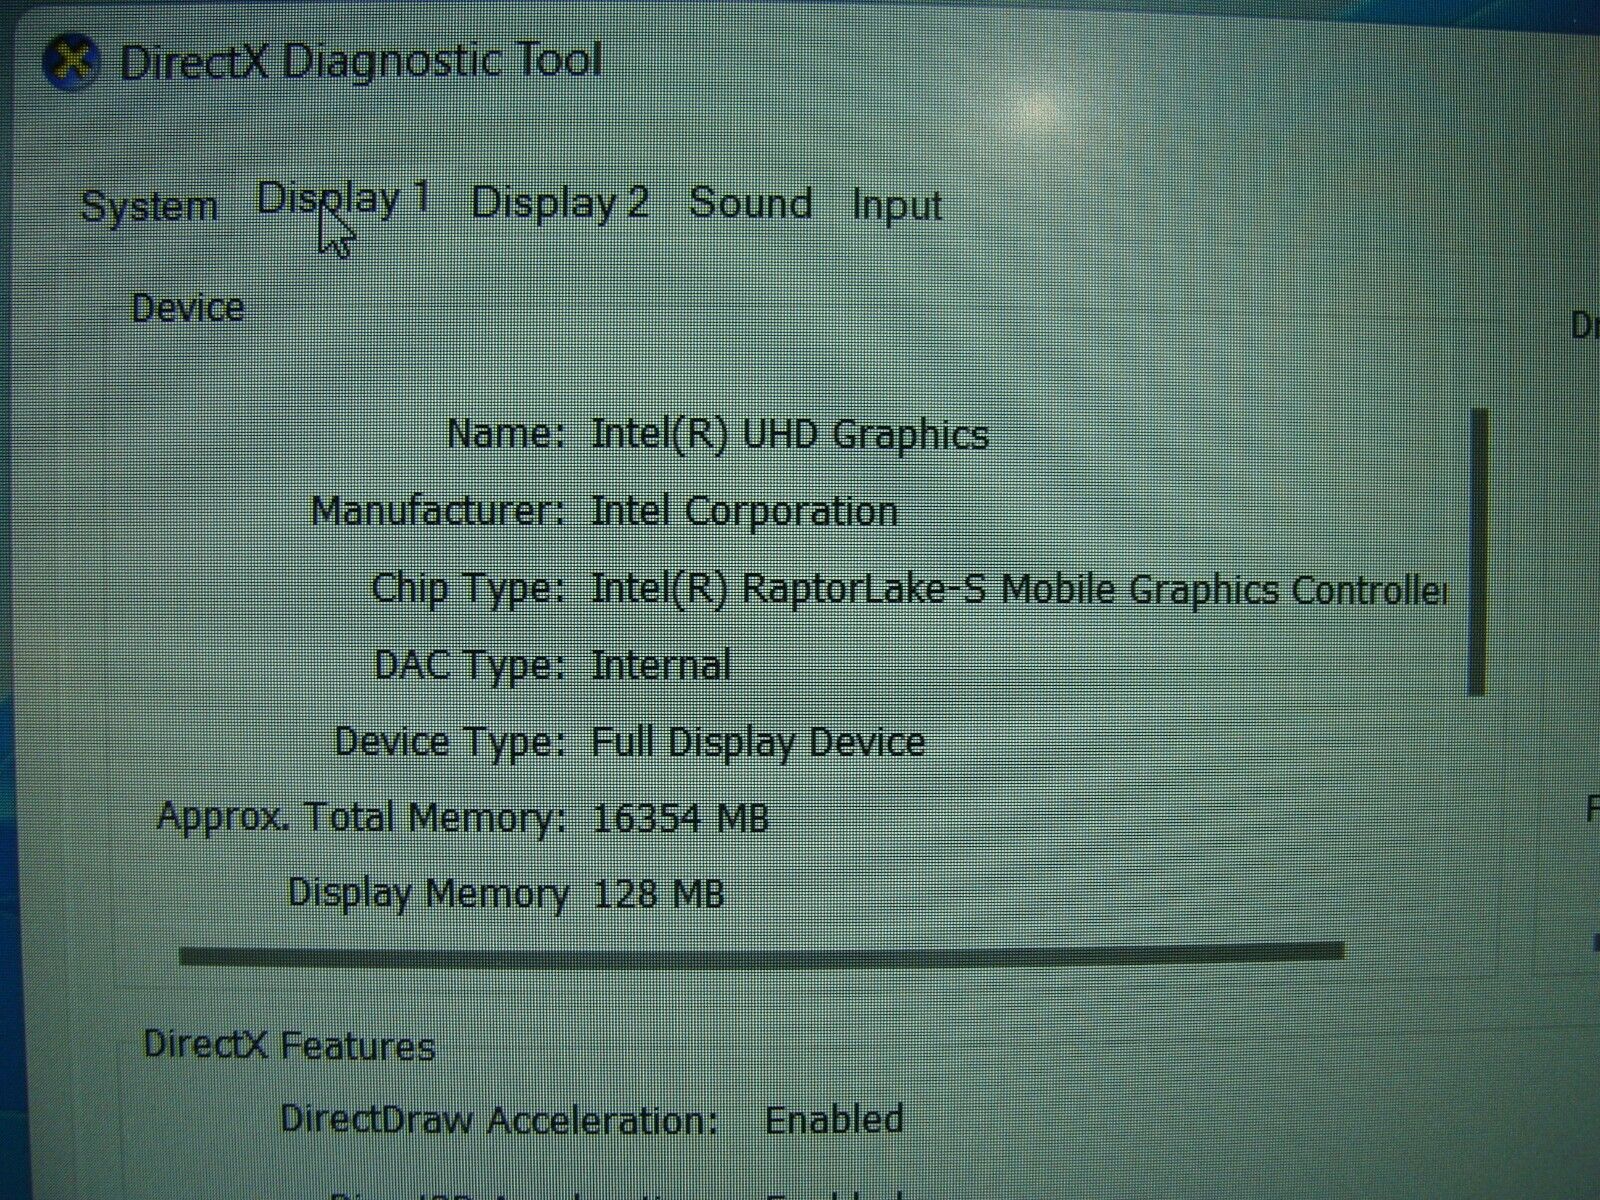Switch to the System tab

coord(149,207)
